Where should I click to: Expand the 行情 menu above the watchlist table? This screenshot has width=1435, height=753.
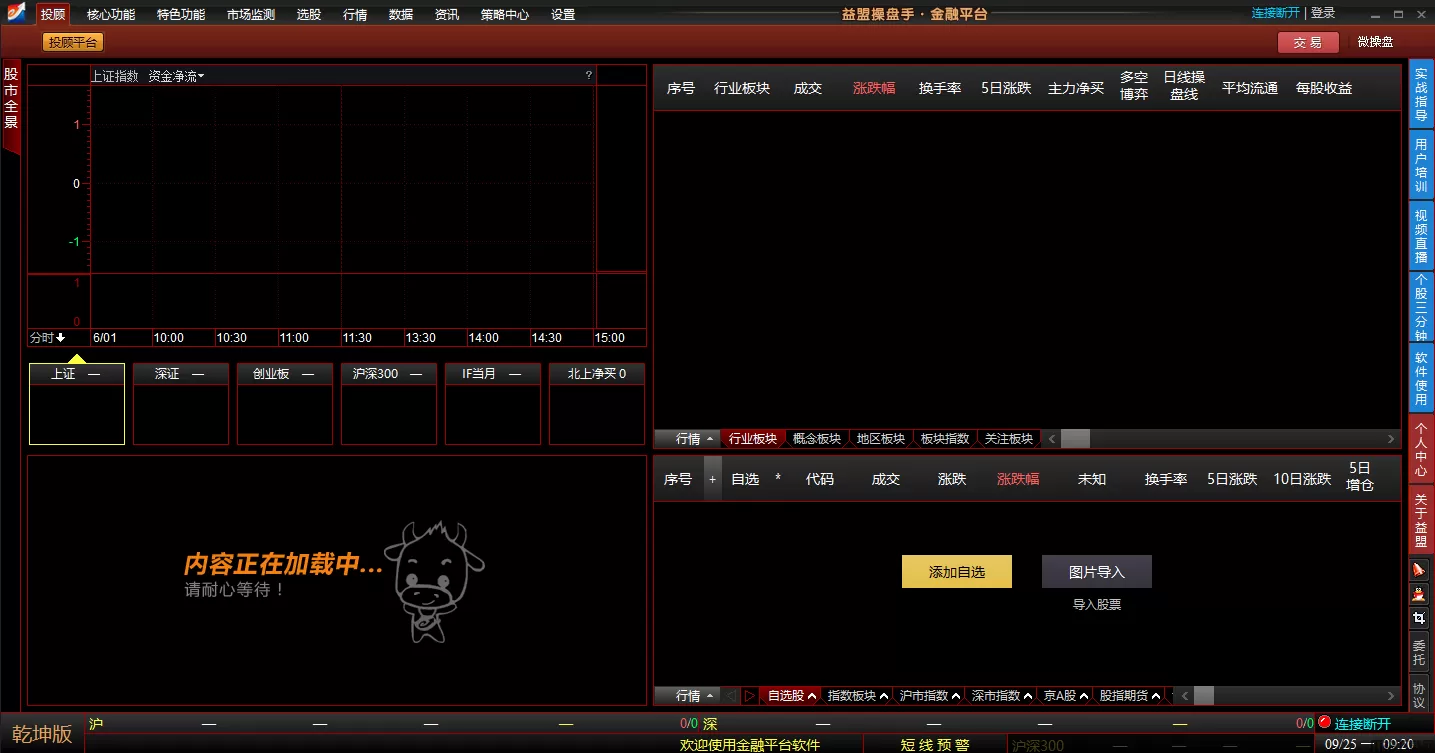coord(695,696)
